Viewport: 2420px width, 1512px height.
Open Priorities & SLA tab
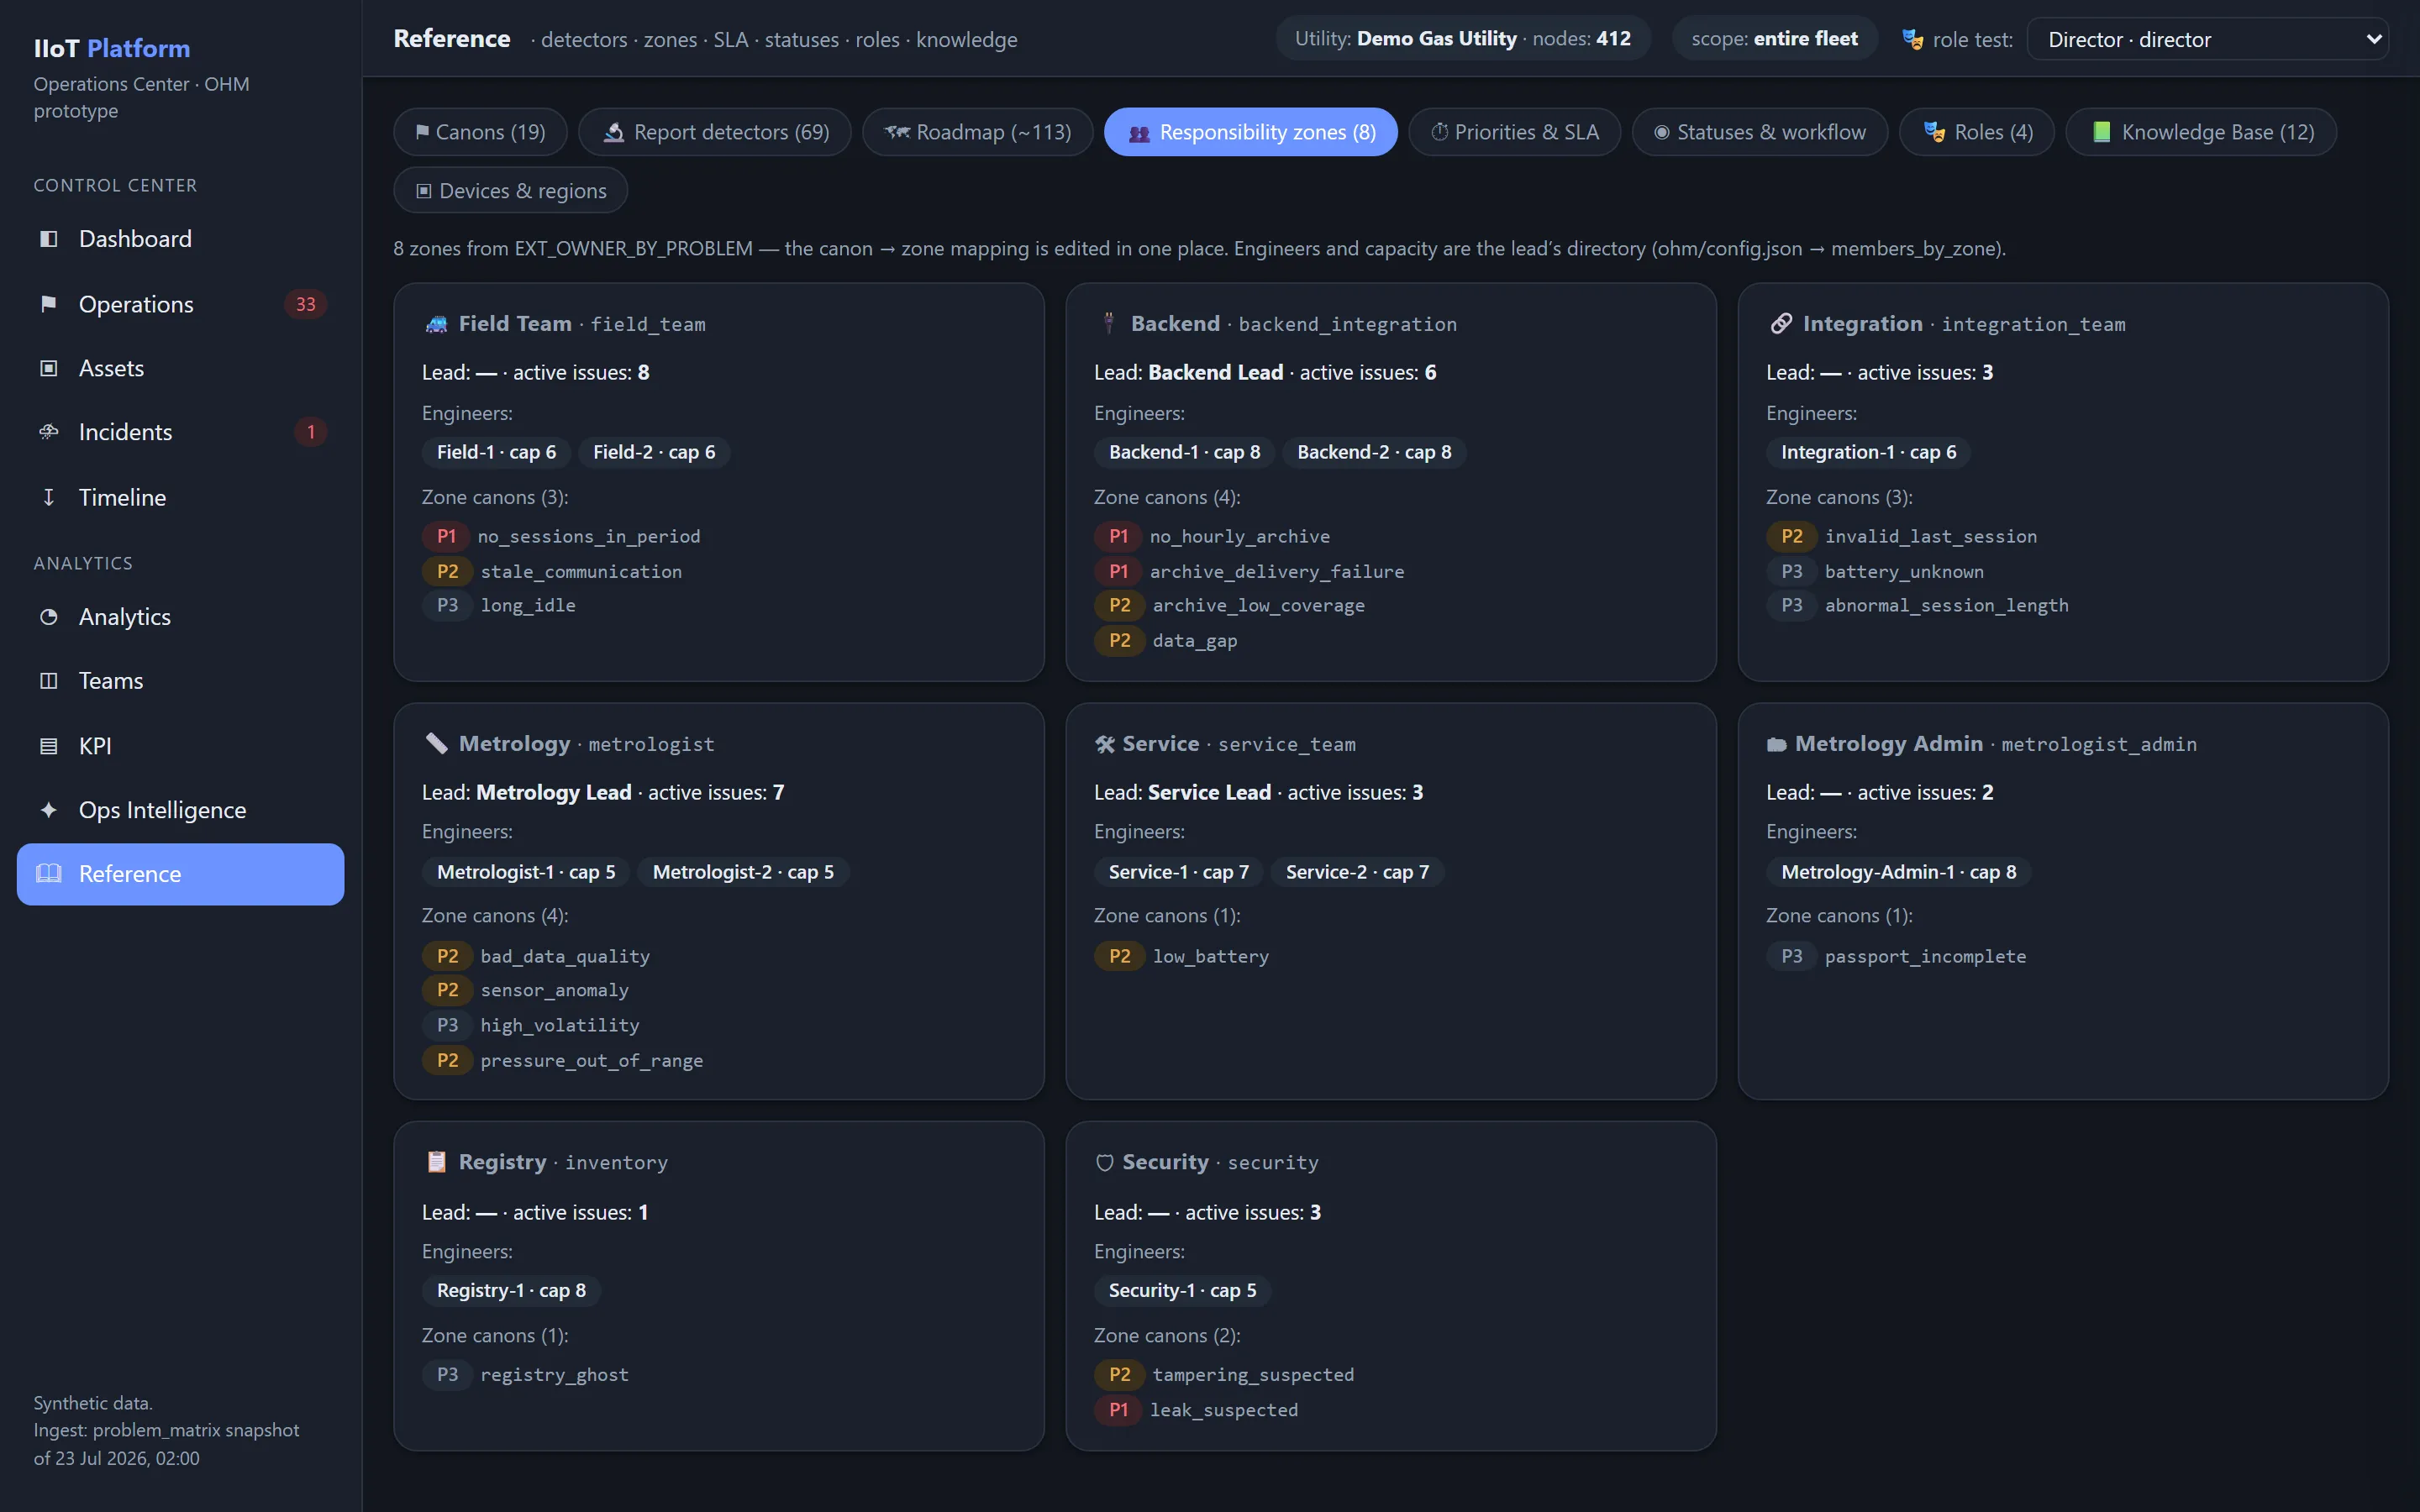[1514, 132]
